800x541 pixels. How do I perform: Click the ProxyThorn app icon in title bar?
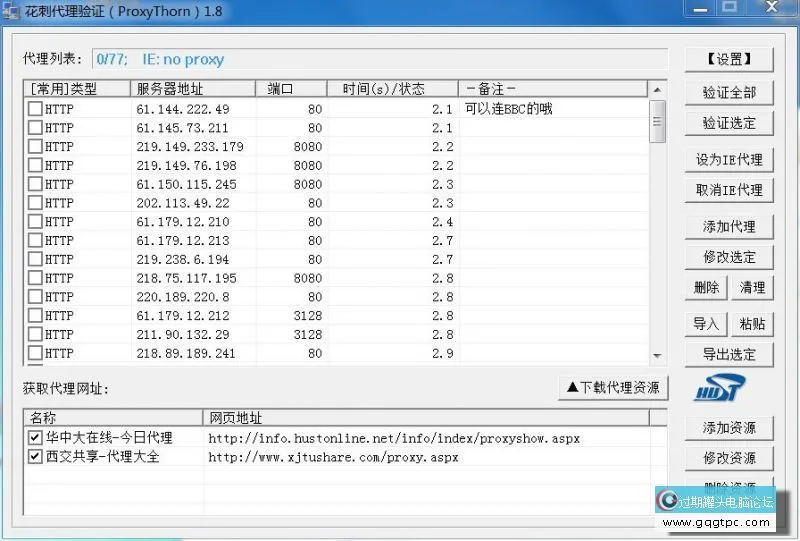pyautogui.click(x=11, y=11)
